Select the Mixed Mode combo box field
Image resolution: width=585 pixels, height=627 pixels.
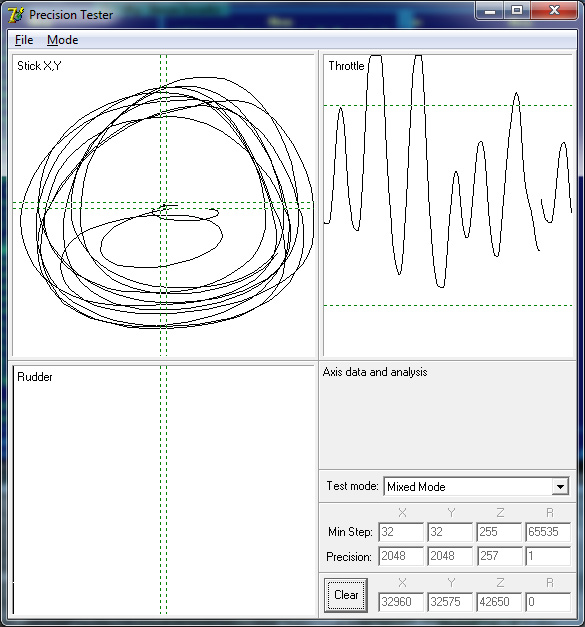pos(476,487)
